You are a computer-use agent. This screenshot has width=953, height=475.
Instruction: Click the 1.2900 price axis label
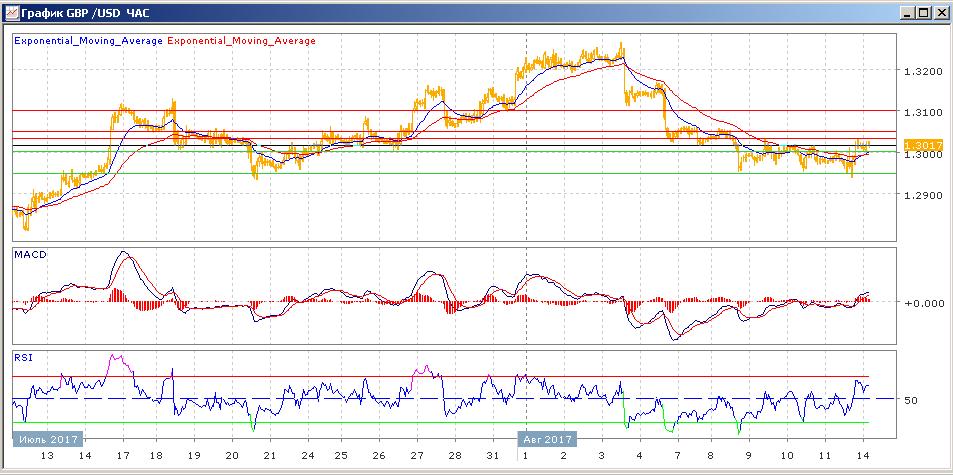pos(922,196)
